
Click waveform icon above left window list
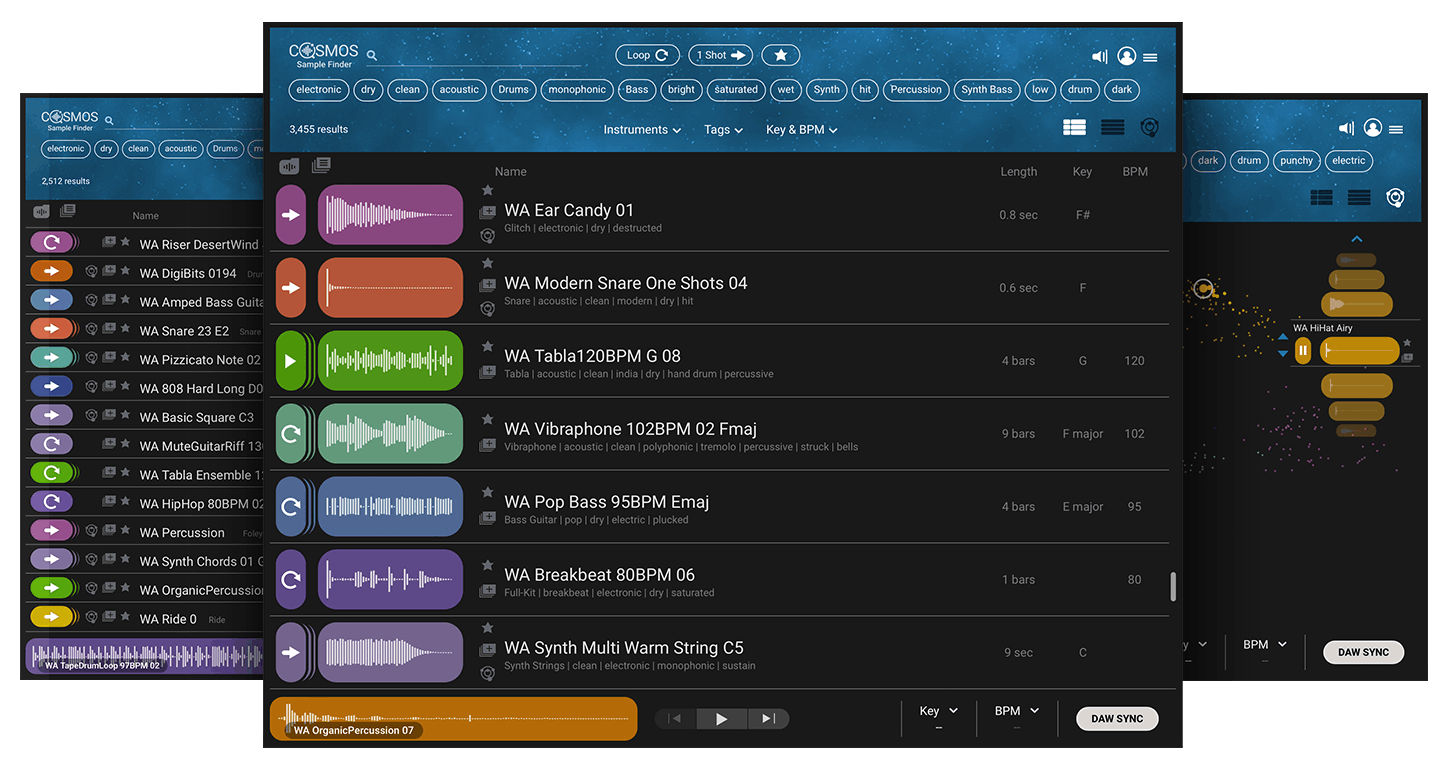[x=42, y=211]
